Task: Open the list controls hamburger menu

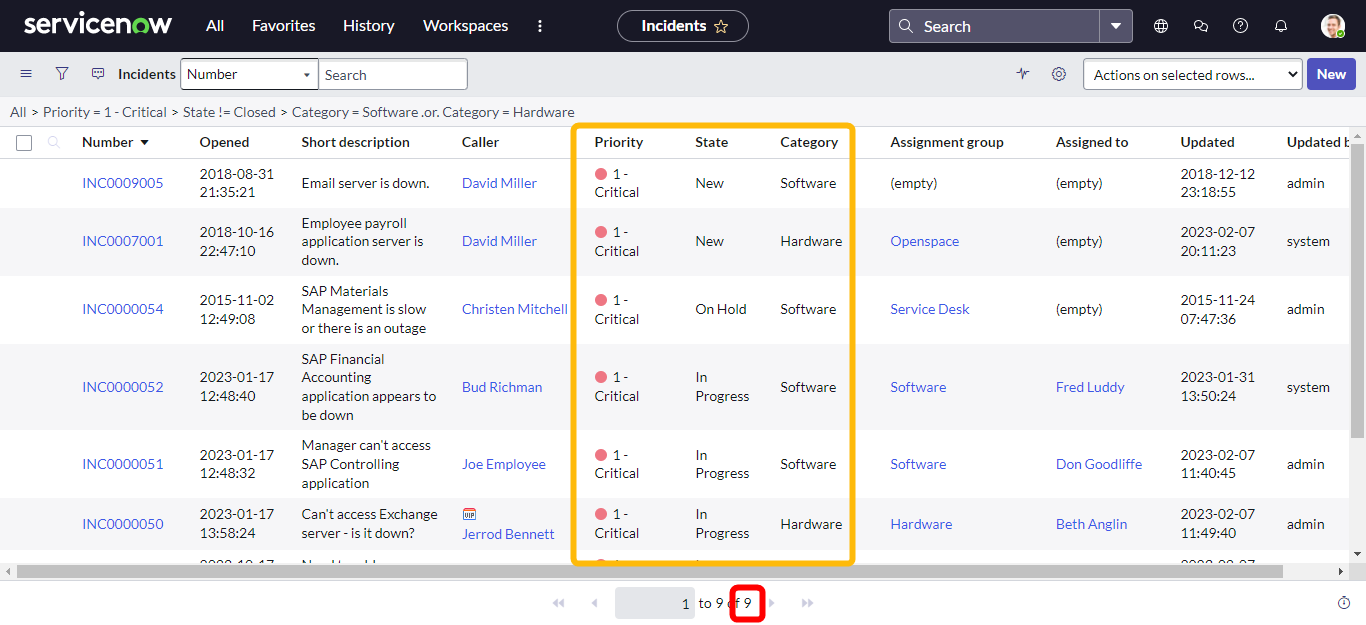Action: coord(25,73)
